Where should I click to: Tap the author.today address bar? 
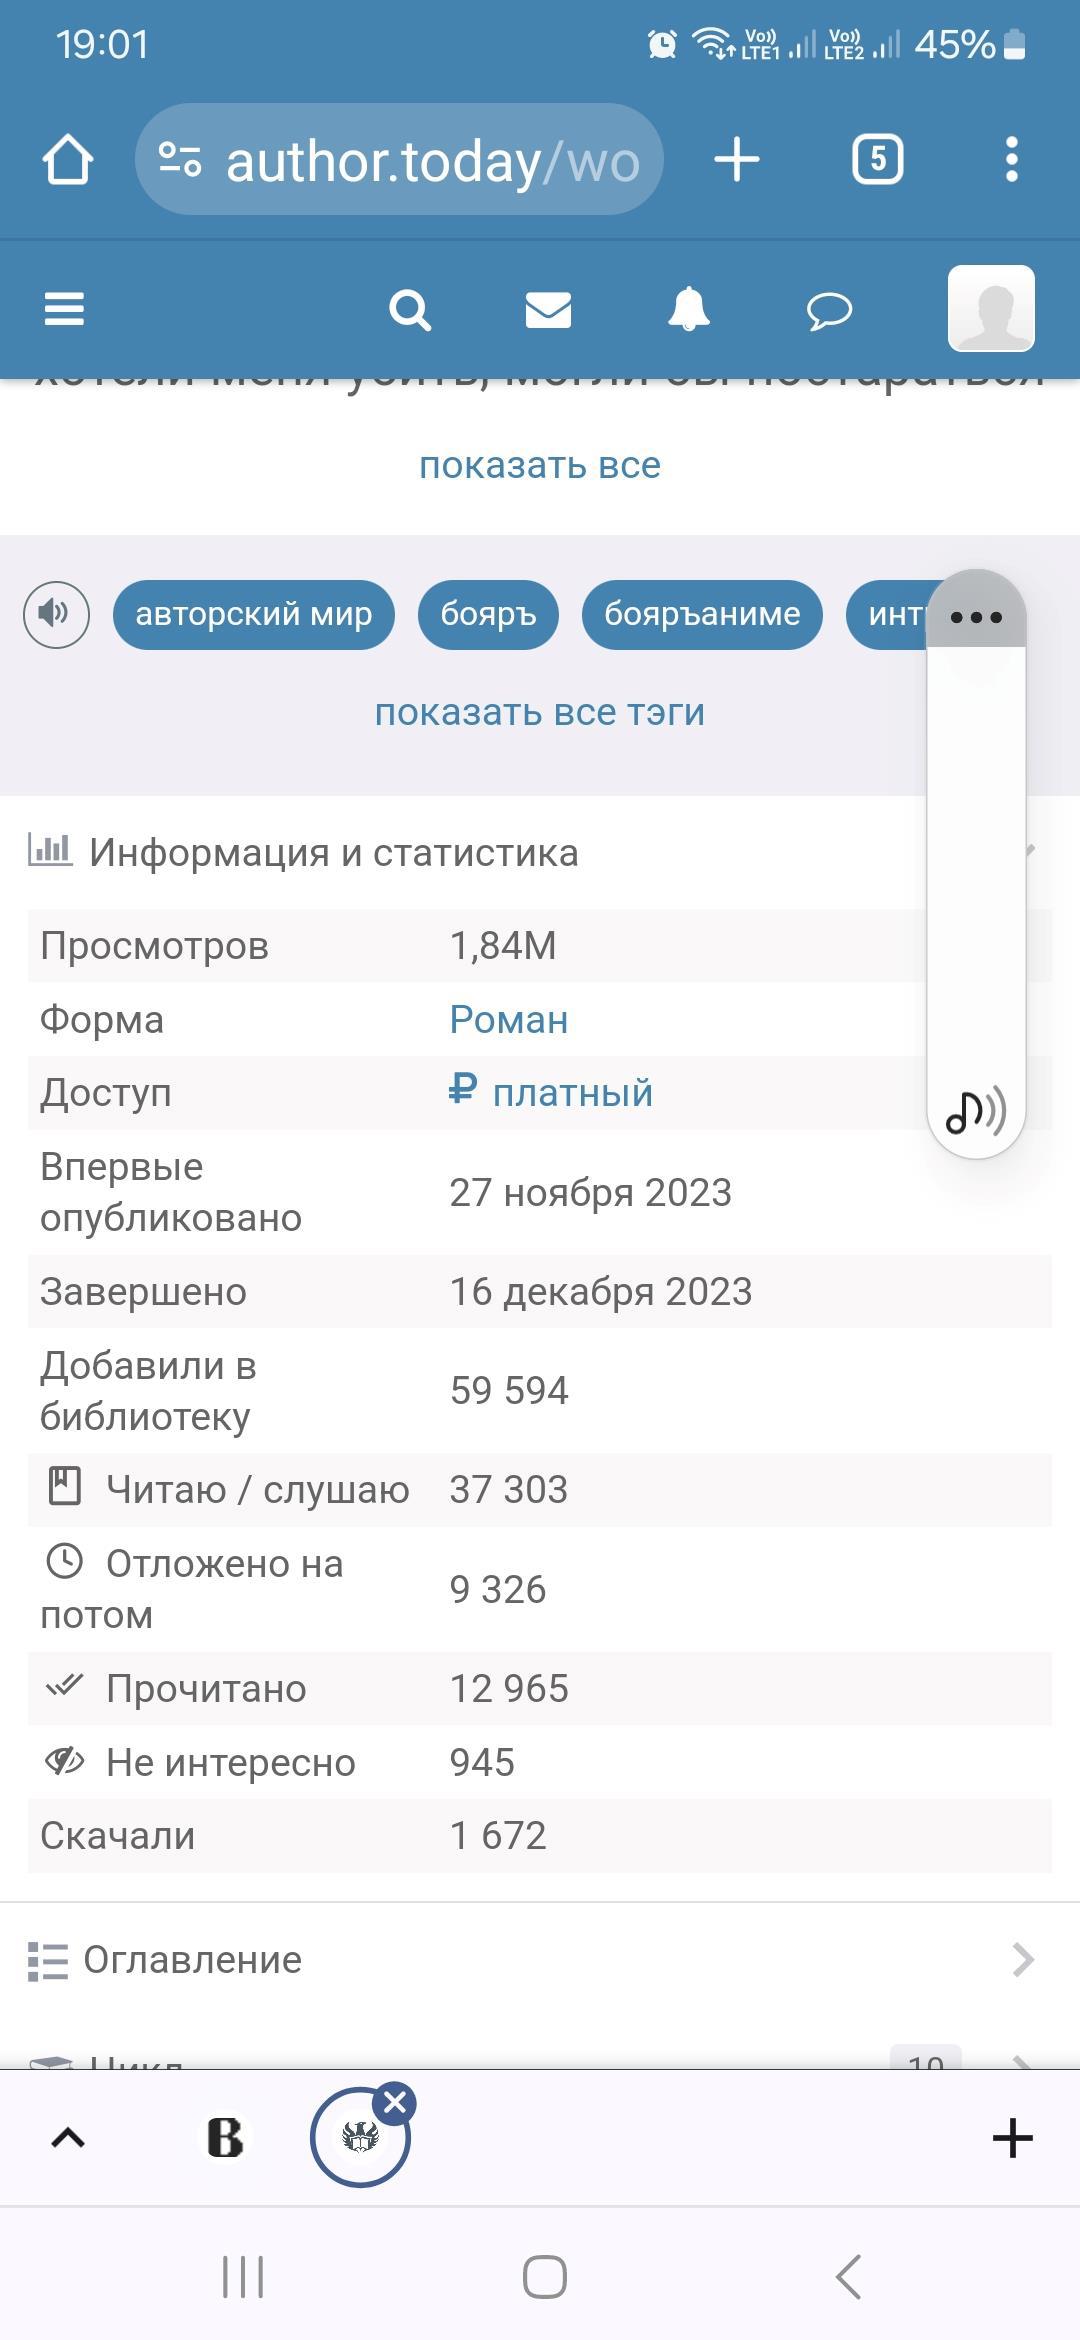(400, 160)
